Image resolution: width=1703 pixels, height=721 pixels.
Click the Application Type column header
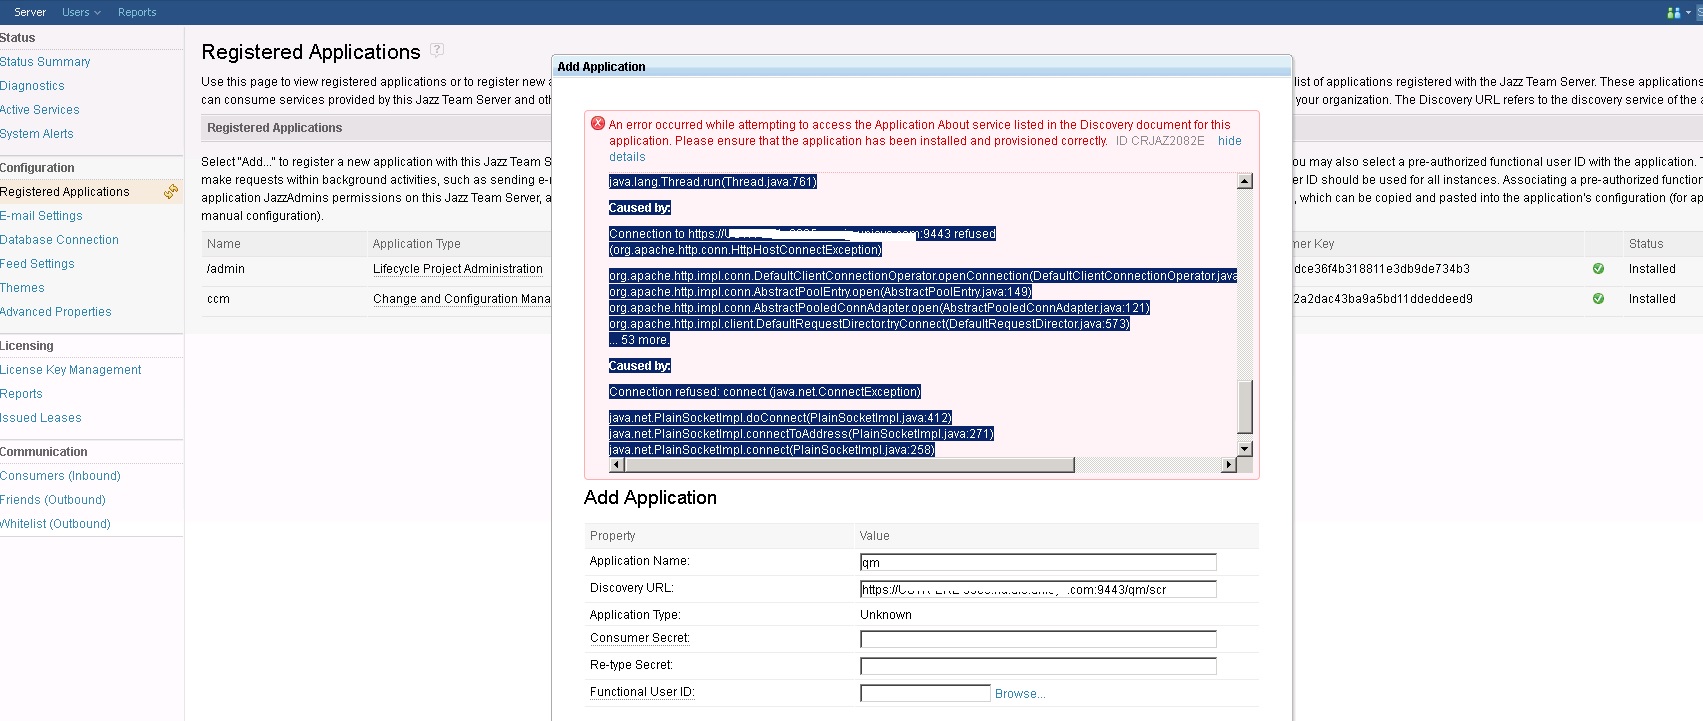point(417,244)
